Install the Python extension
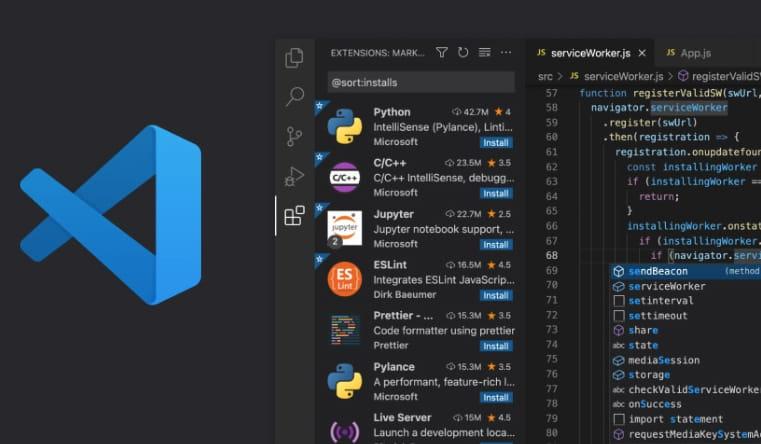This screenshot has width=761, height=444. [496, 143]
